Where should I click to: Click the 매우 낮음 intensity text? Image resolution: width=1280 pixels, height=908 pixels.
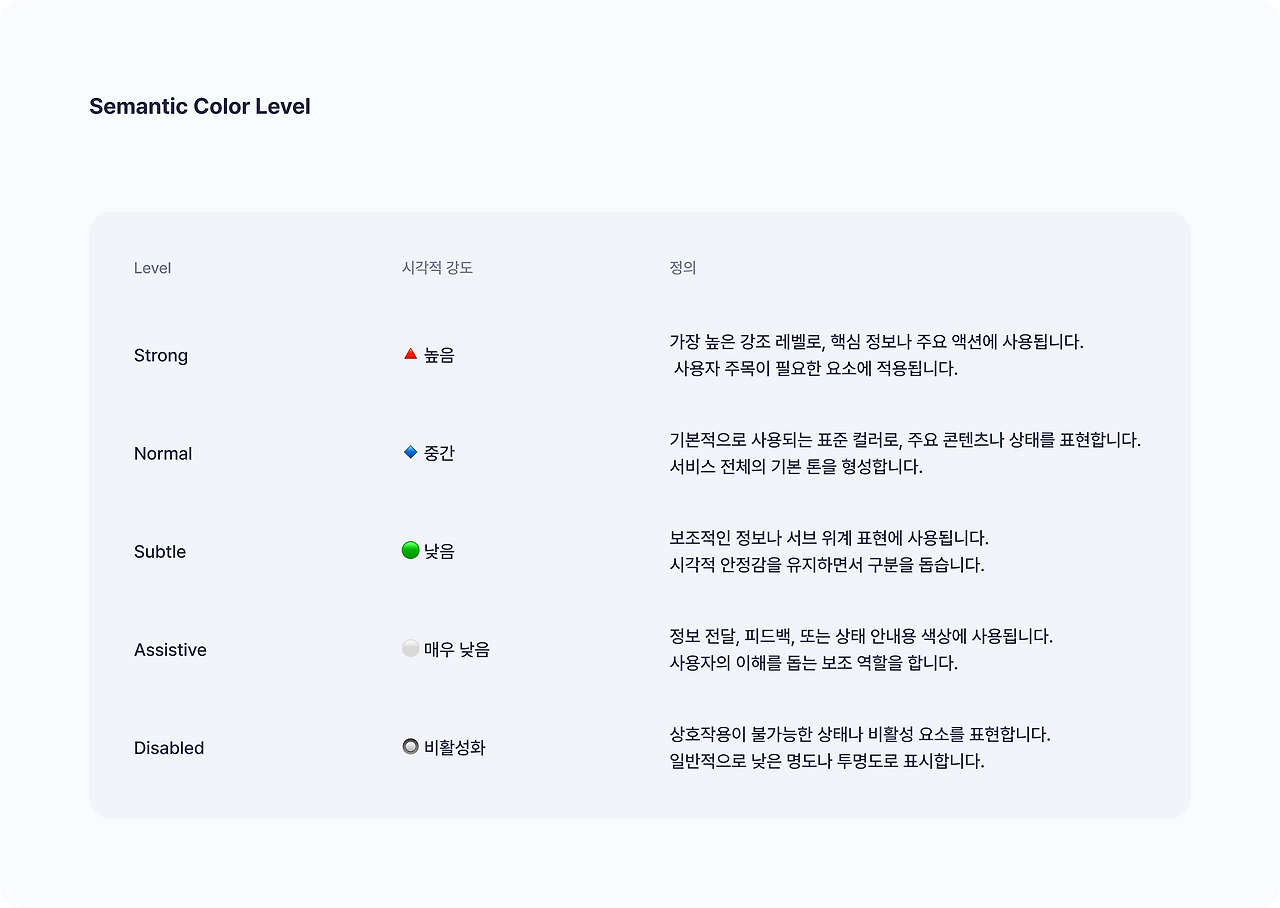pyautogui.click(x=457, y=649)
